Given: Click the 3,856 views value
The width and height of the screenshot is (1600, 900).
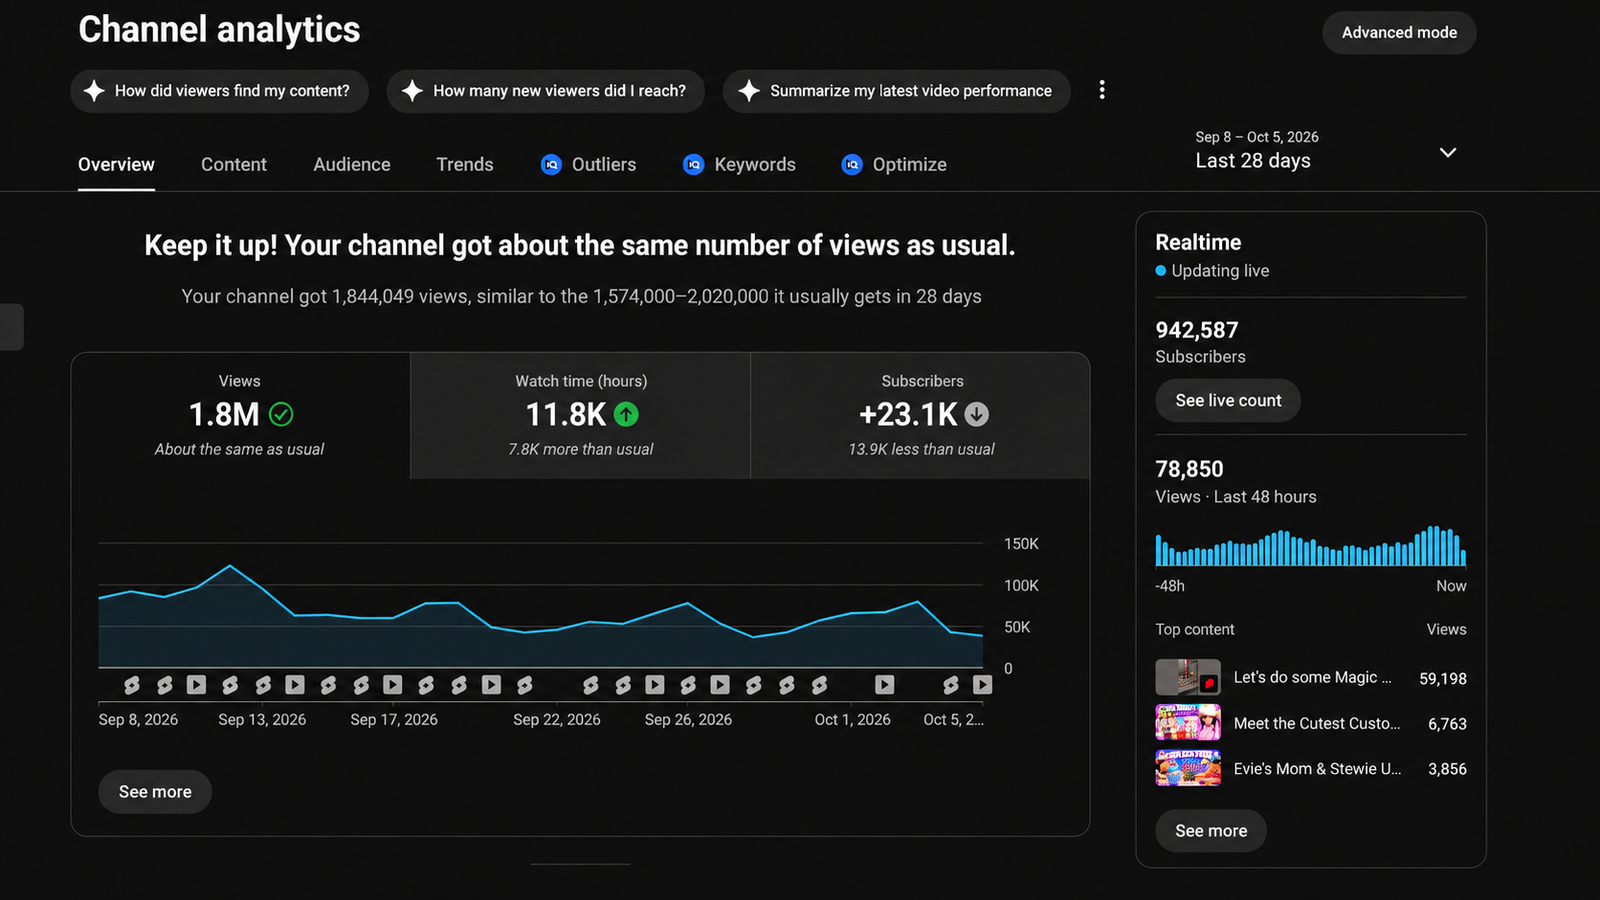Looking at the screenshot, I should point(1447,769).
